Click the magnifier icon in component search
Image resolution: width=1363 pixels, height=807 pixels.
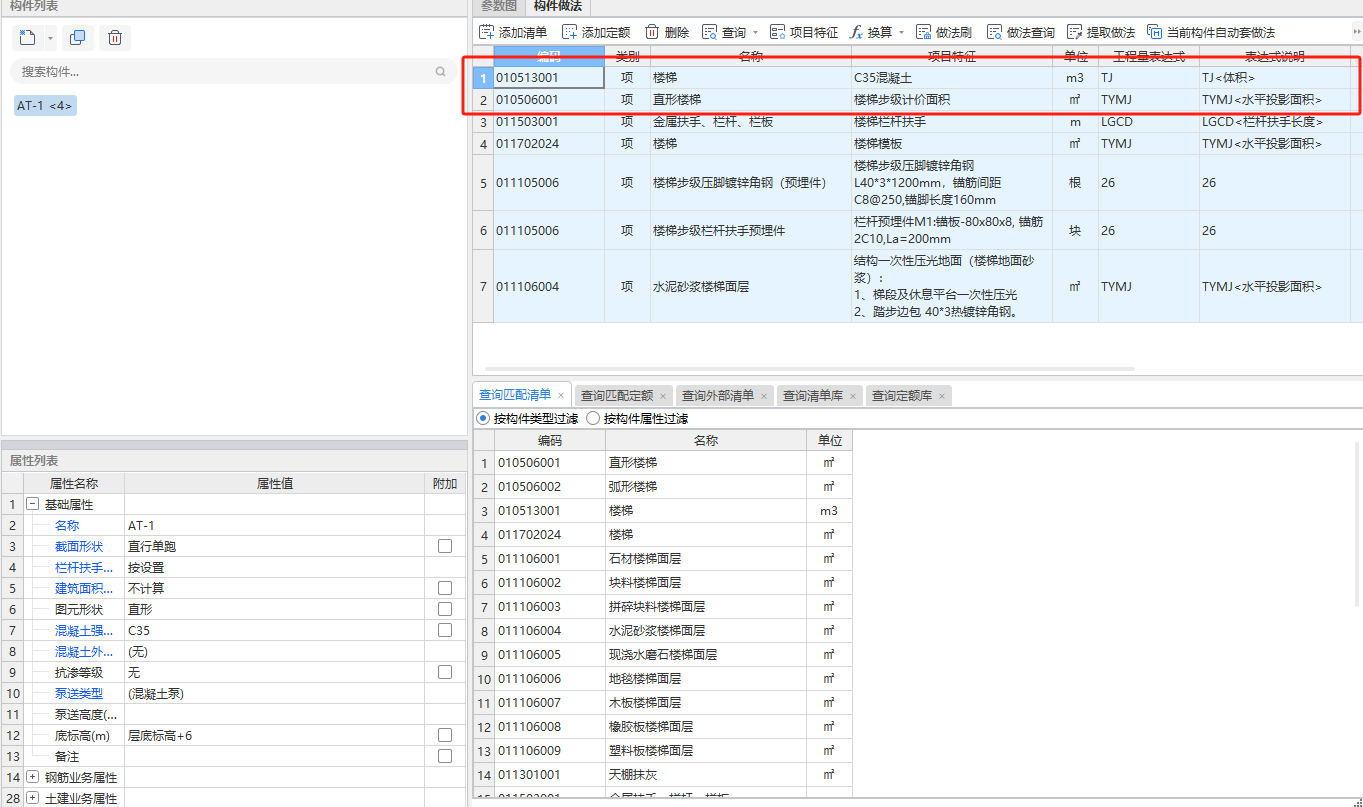click(440, 72)
